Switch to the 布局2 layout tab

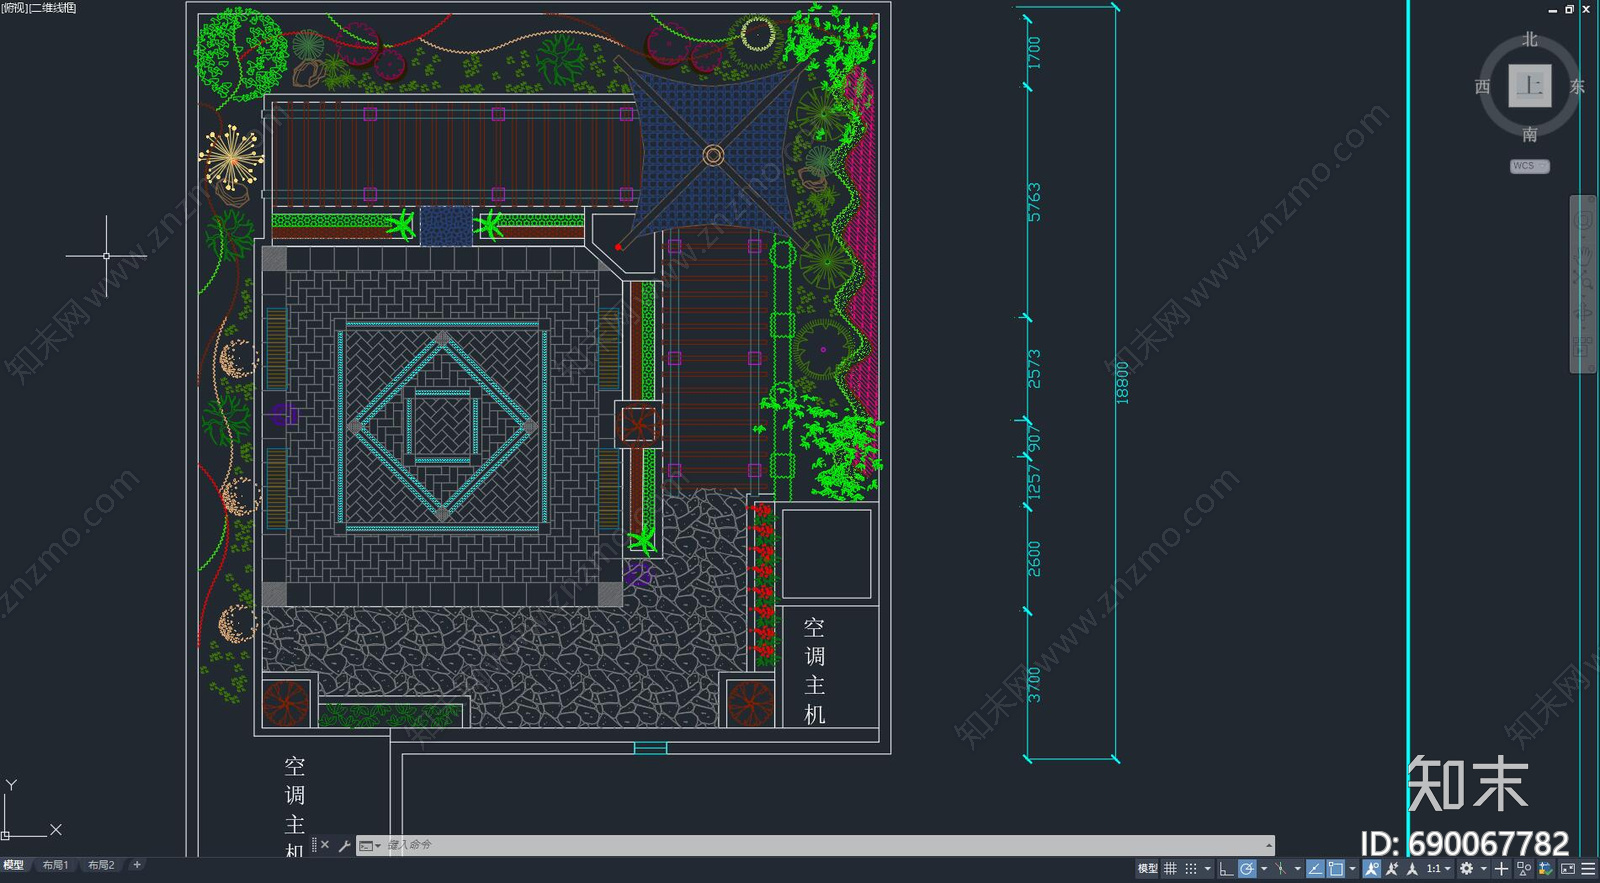click(x=101, y=865)
